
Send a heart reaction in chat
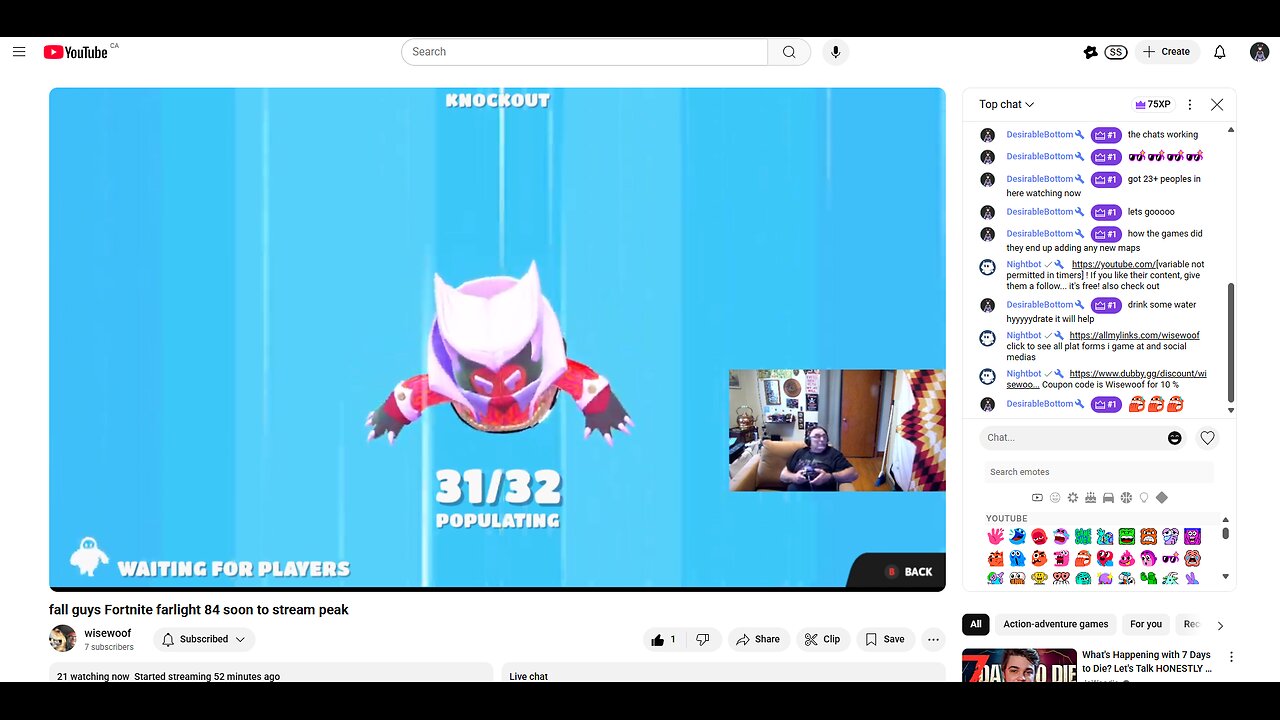[1208, 438]
